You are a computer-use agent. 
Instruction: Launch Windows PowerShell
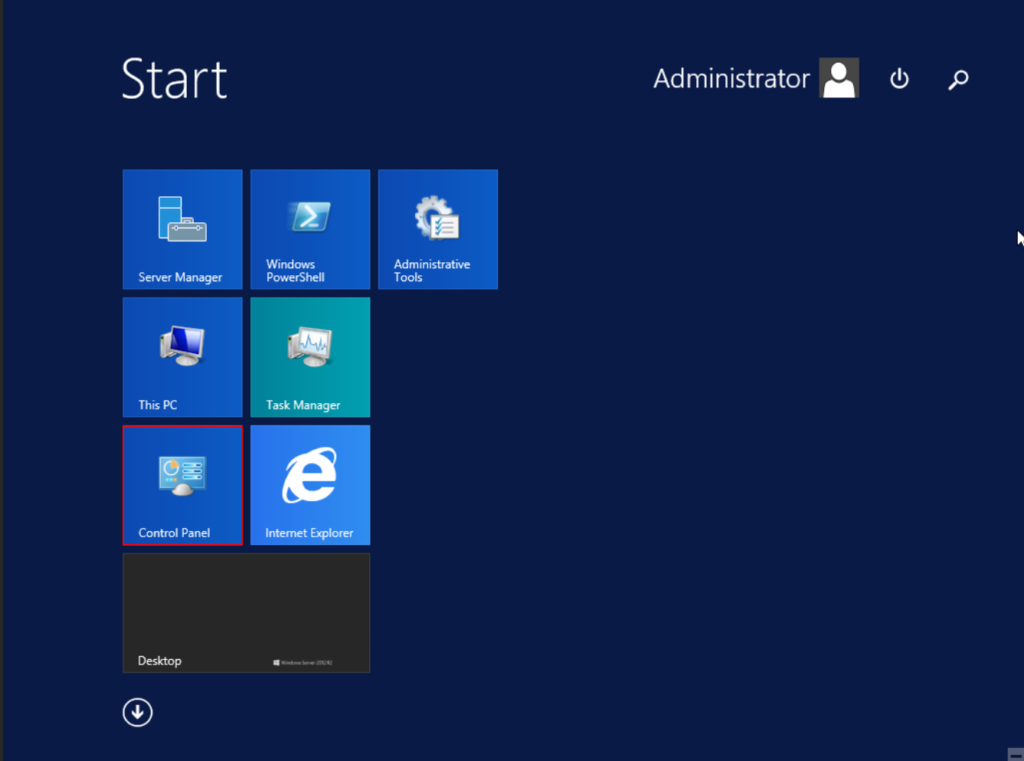click(310, 229)
